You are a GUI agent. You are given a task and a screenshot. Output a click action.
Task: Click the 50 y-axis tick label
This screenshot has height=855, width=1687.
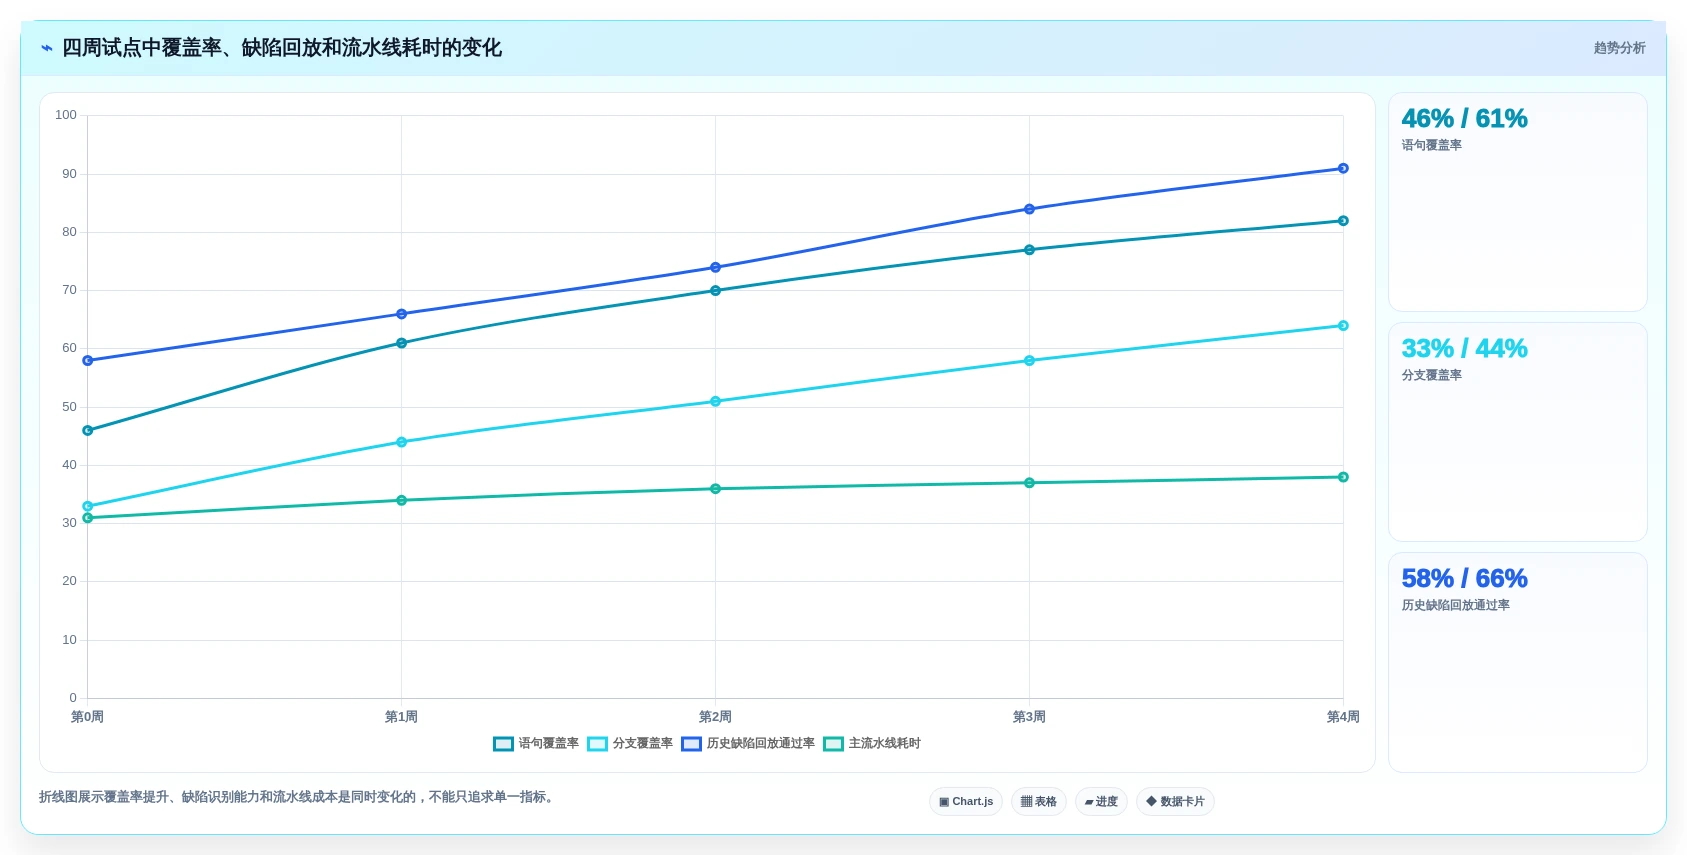coord(69,407)
